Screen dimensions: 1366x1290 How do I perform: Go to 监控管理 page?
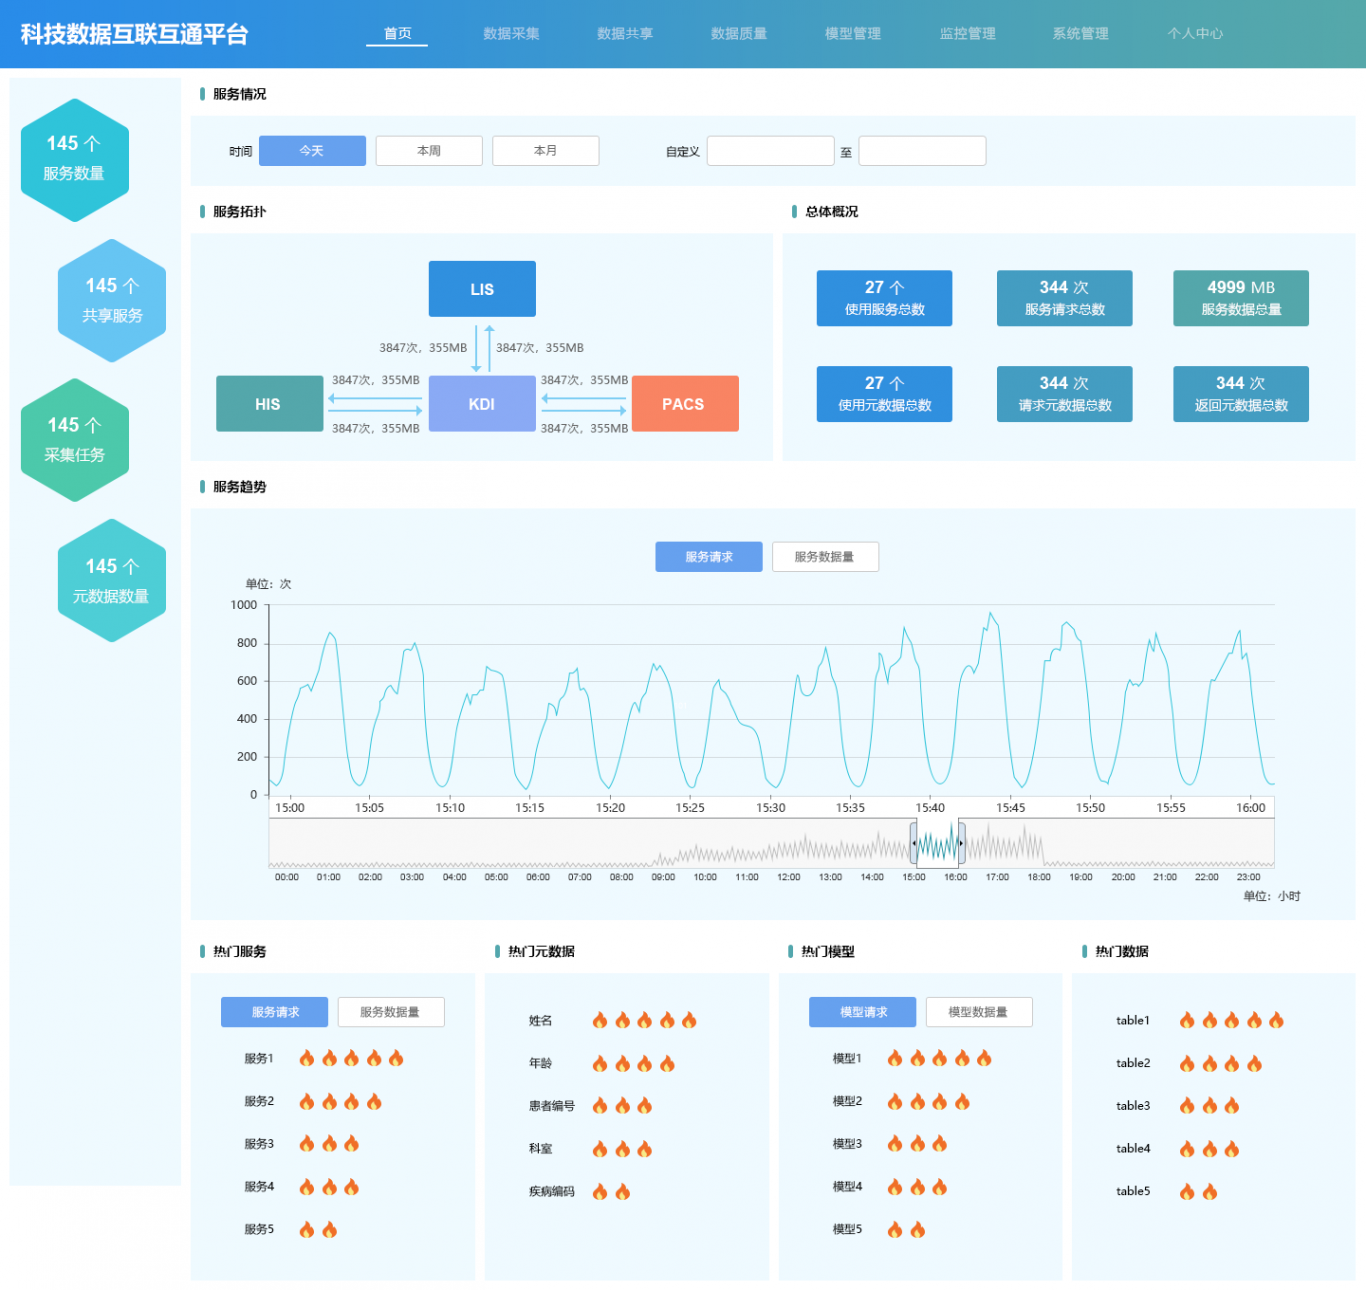[x=967, y=34]
